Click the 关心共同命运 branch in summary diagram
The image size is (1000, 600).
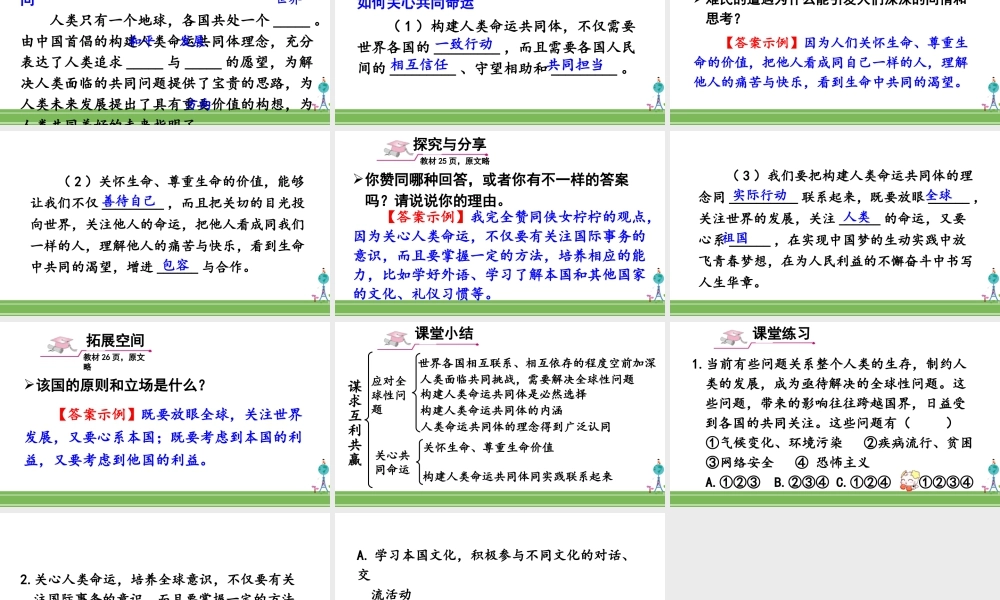(x=392, y=462)
